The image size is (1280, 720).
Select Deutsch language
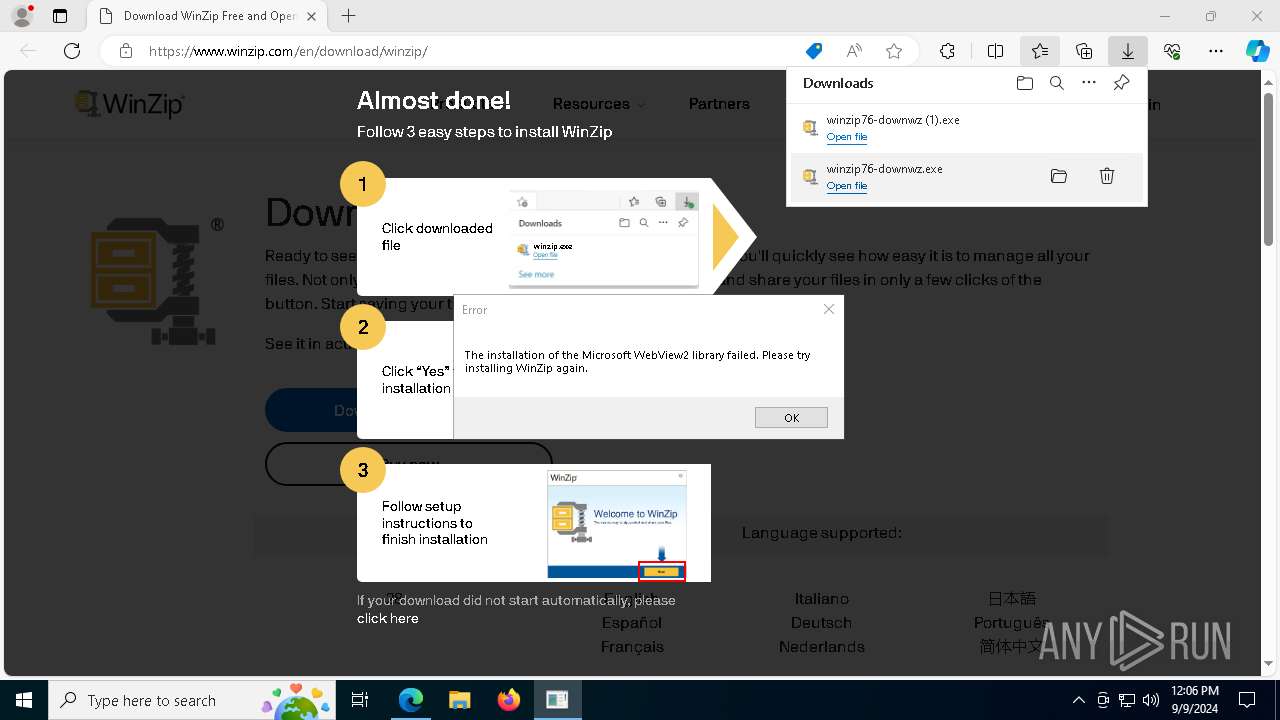(x=822, y=622)
